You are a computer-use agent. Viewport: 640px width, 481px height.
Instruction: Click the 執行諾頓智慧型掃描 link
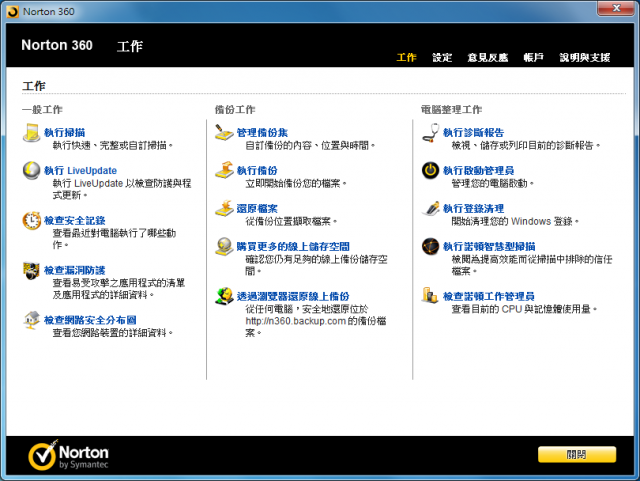point(489,247)
